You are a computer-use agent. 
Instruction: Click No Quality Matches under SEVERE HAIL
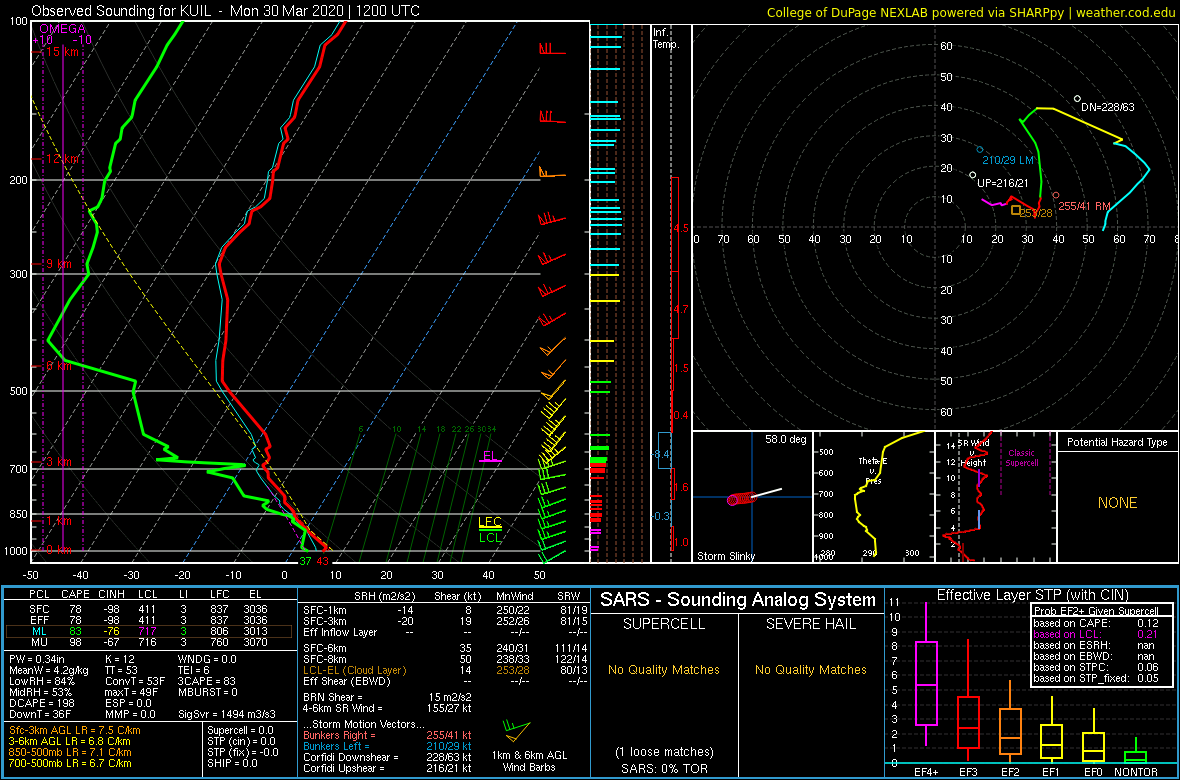(x=810, y=669)
